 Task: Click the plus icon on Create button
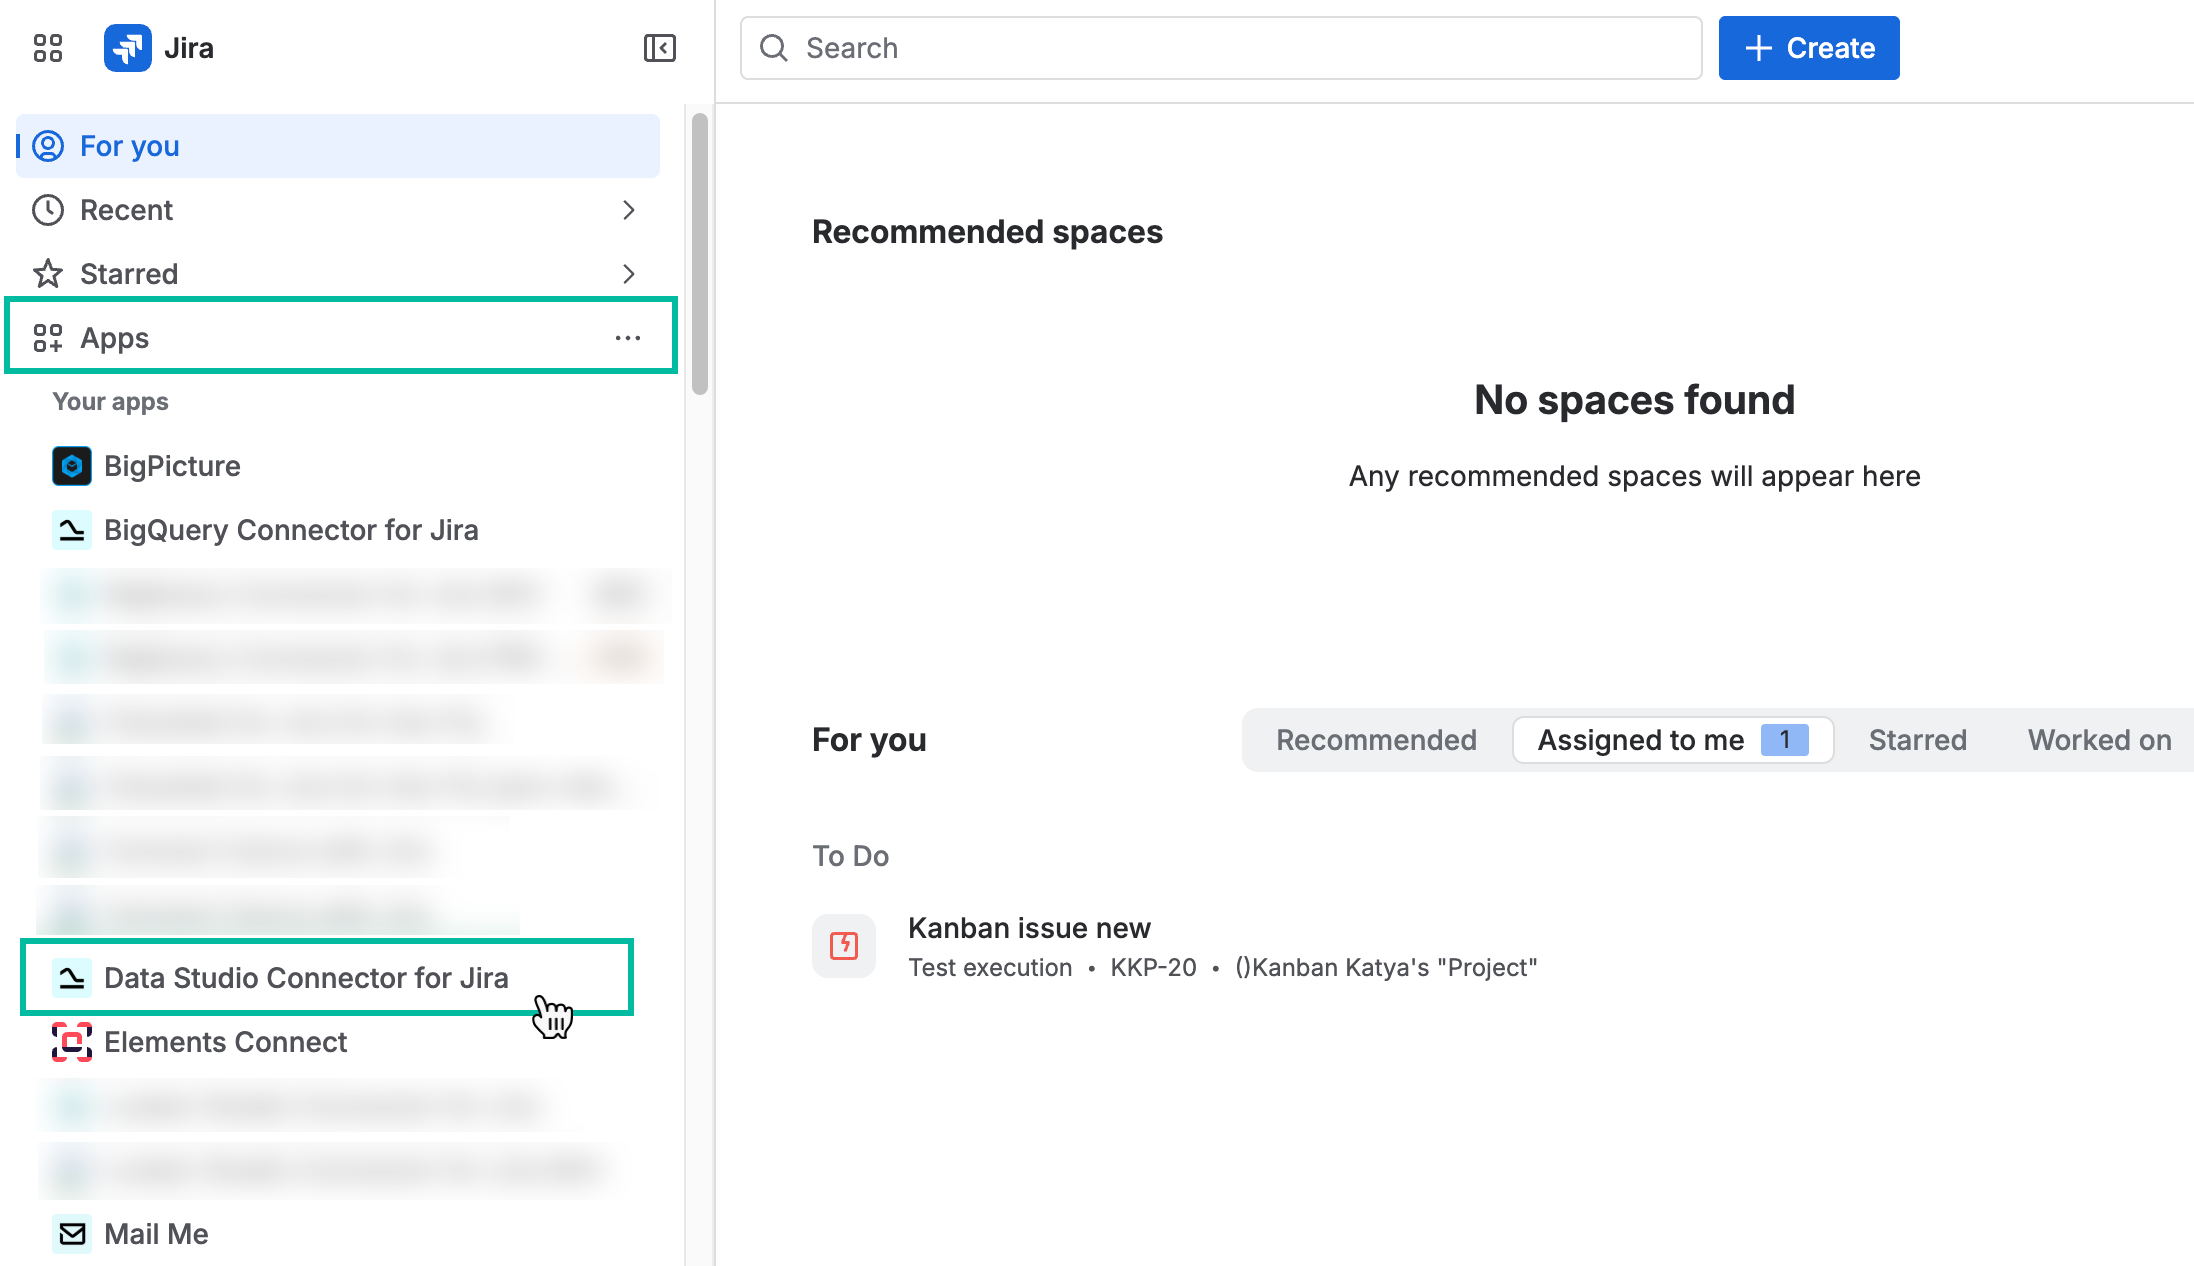[1758, 48]
